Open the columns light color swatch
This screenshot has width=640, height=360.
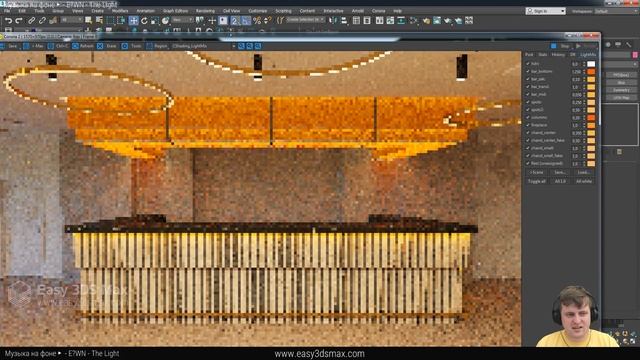click(x=591, y=118)
